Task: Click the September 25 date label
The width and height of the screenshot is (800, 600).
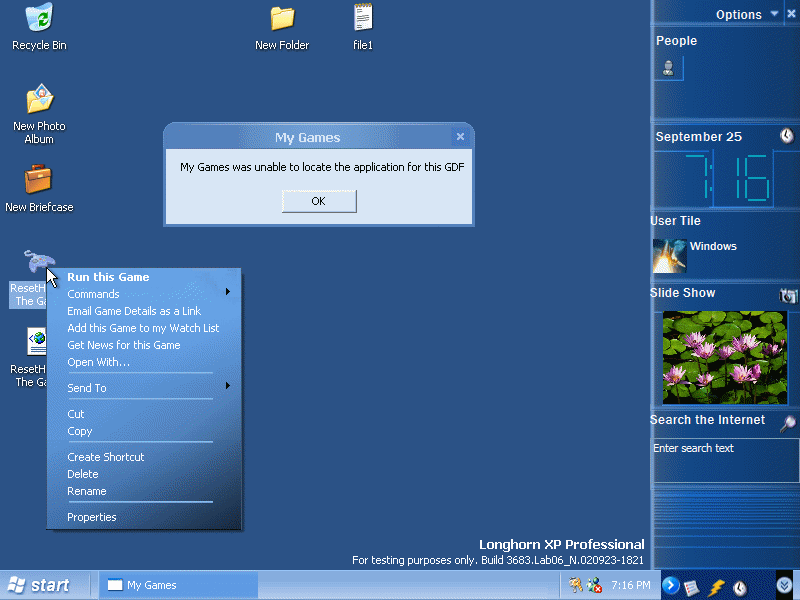Action: [698, 137]
